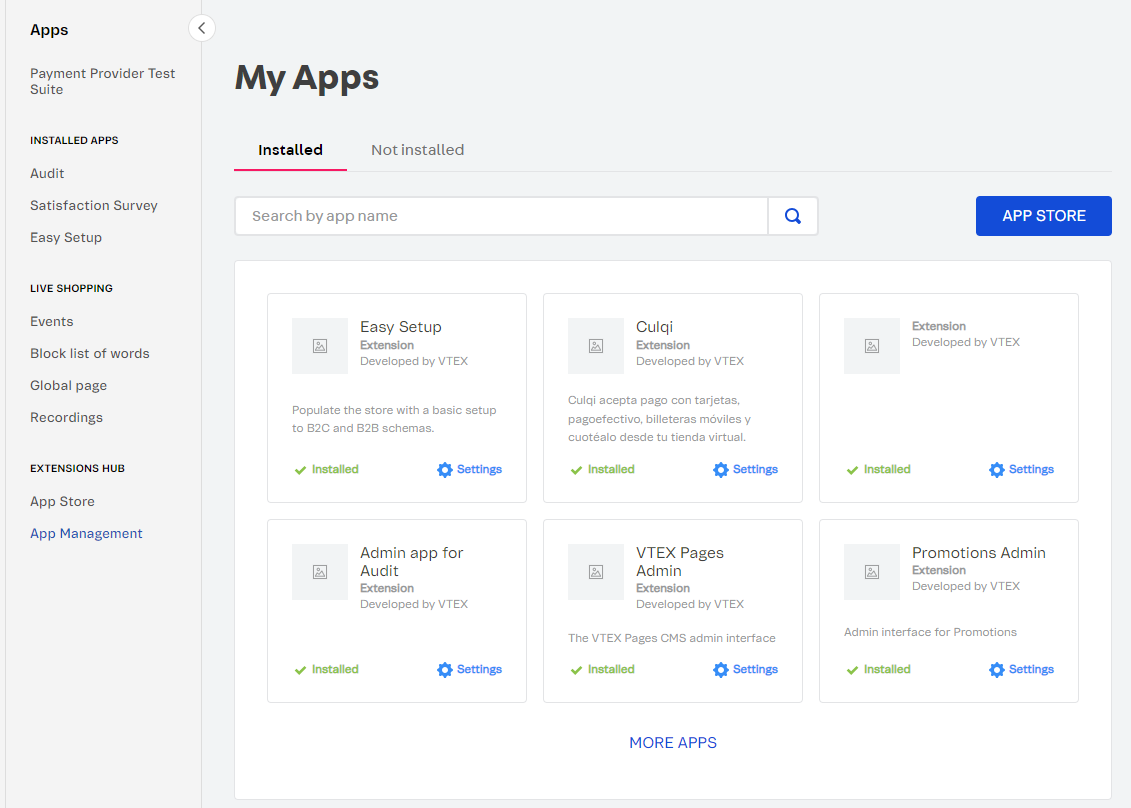Select the Installed tab
The height and width of the screenshot is (808, 1131).
pos(290,150)
